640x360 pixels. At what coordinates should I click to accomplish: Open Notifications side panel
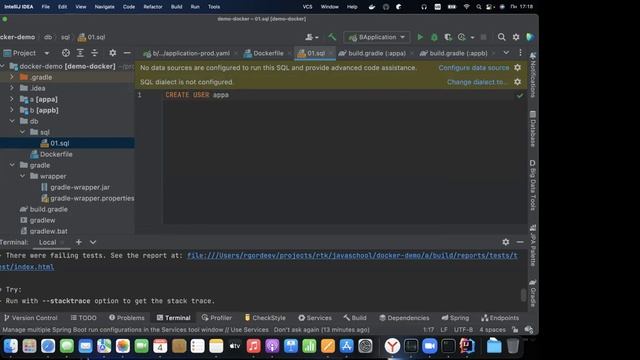533,75
